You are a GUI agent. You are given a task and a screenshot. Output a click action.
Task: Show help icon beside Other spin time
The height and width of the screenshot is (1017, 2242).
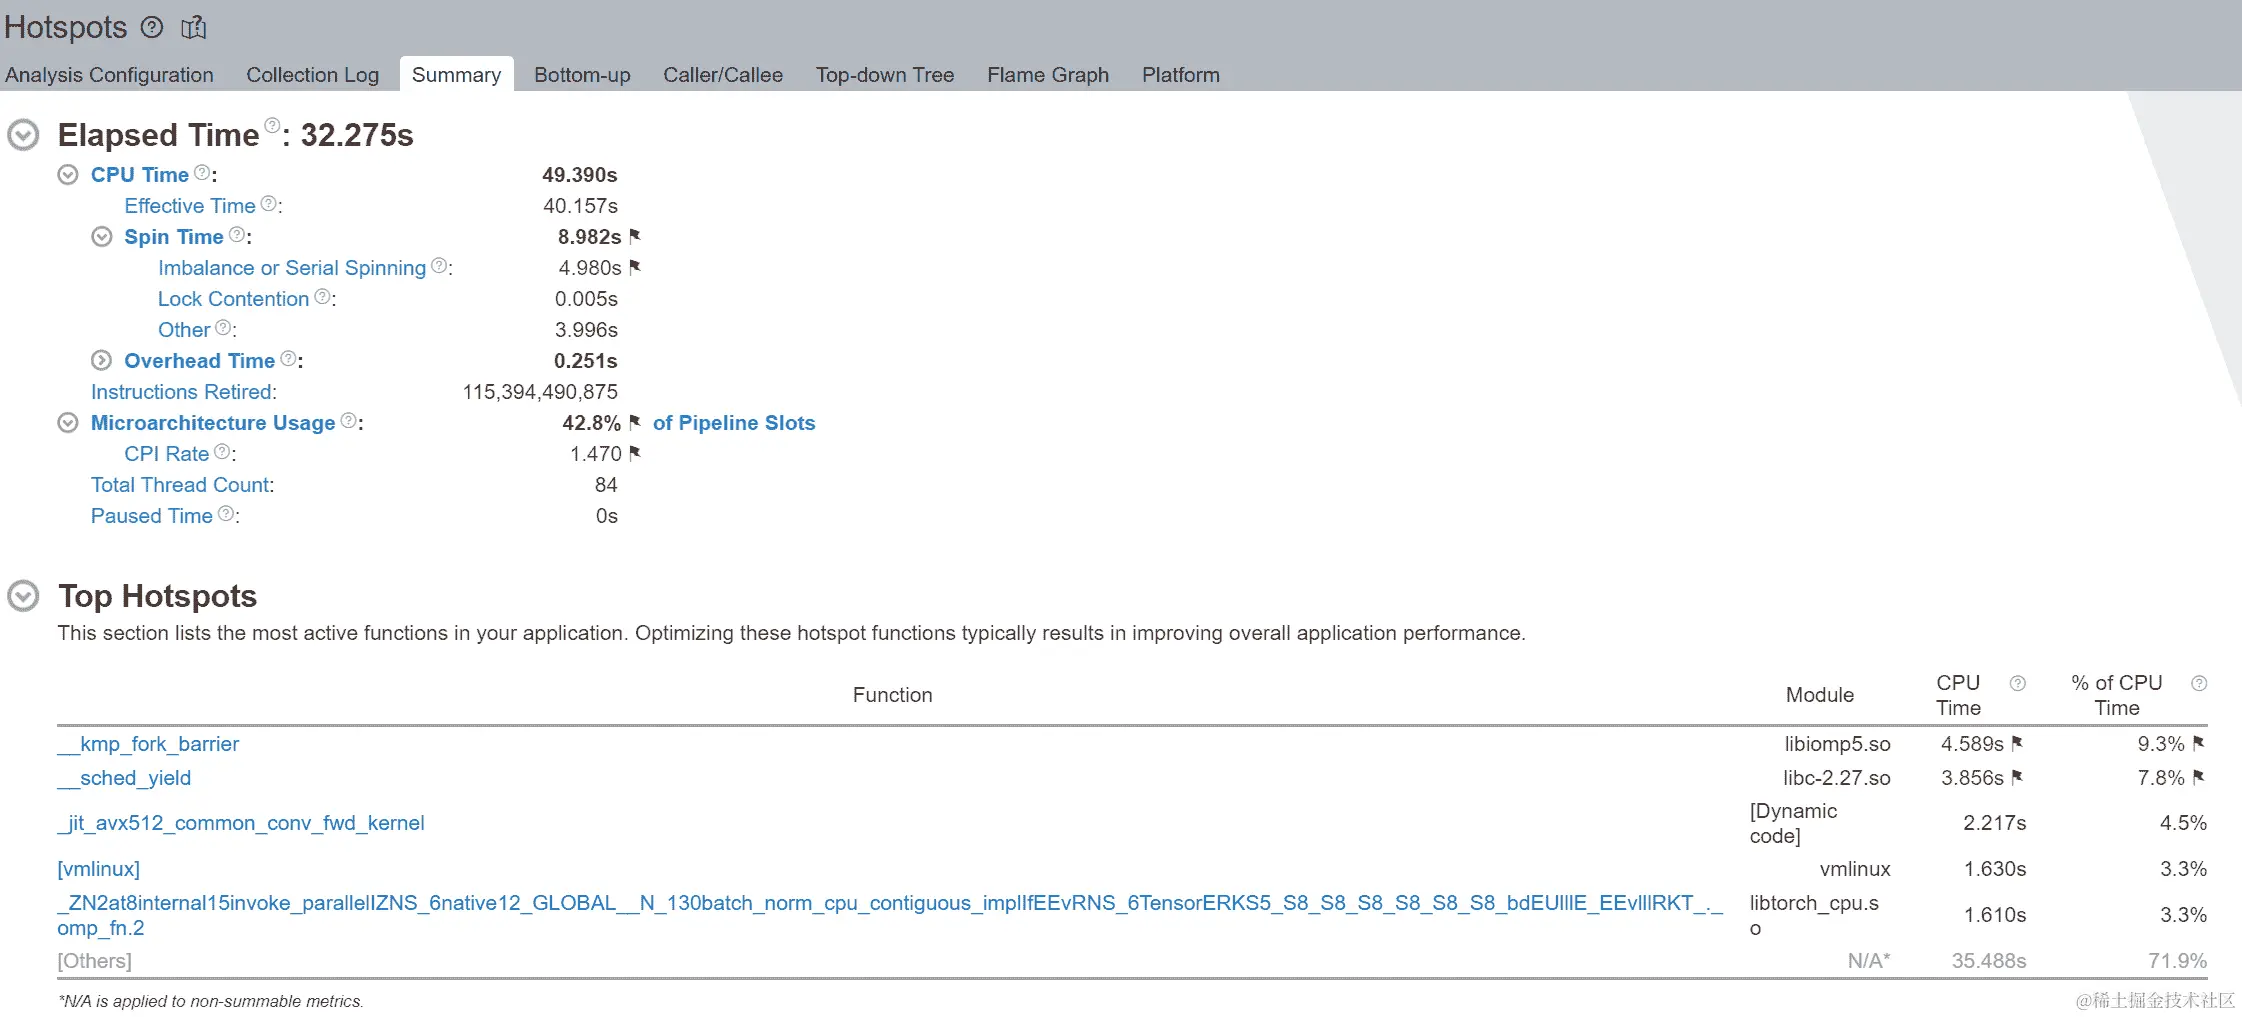point(223,327)
